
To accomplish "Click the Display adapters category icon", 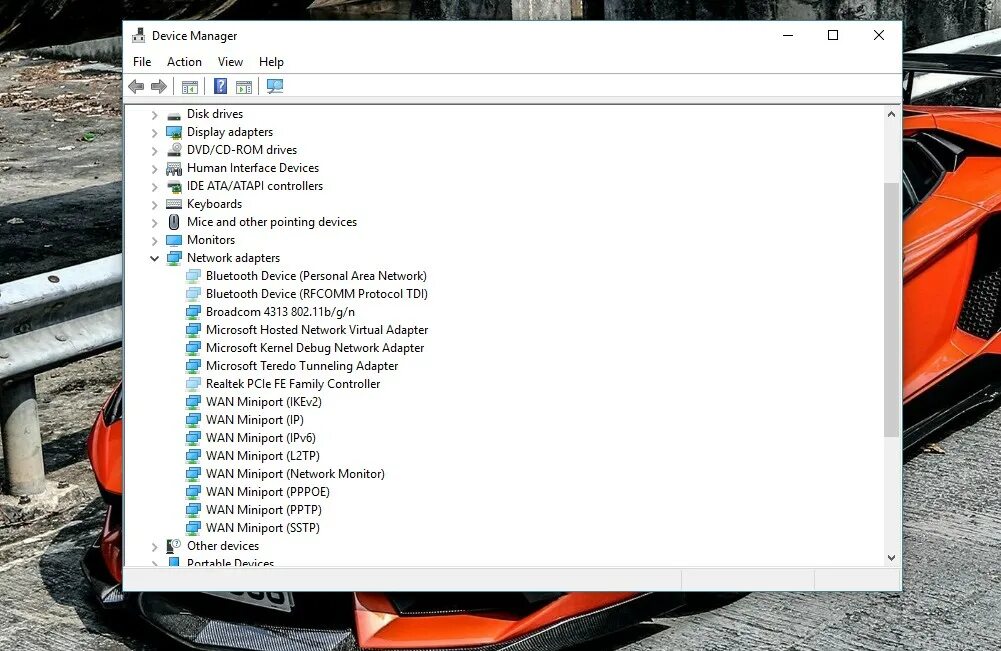I will click(174, 133).
